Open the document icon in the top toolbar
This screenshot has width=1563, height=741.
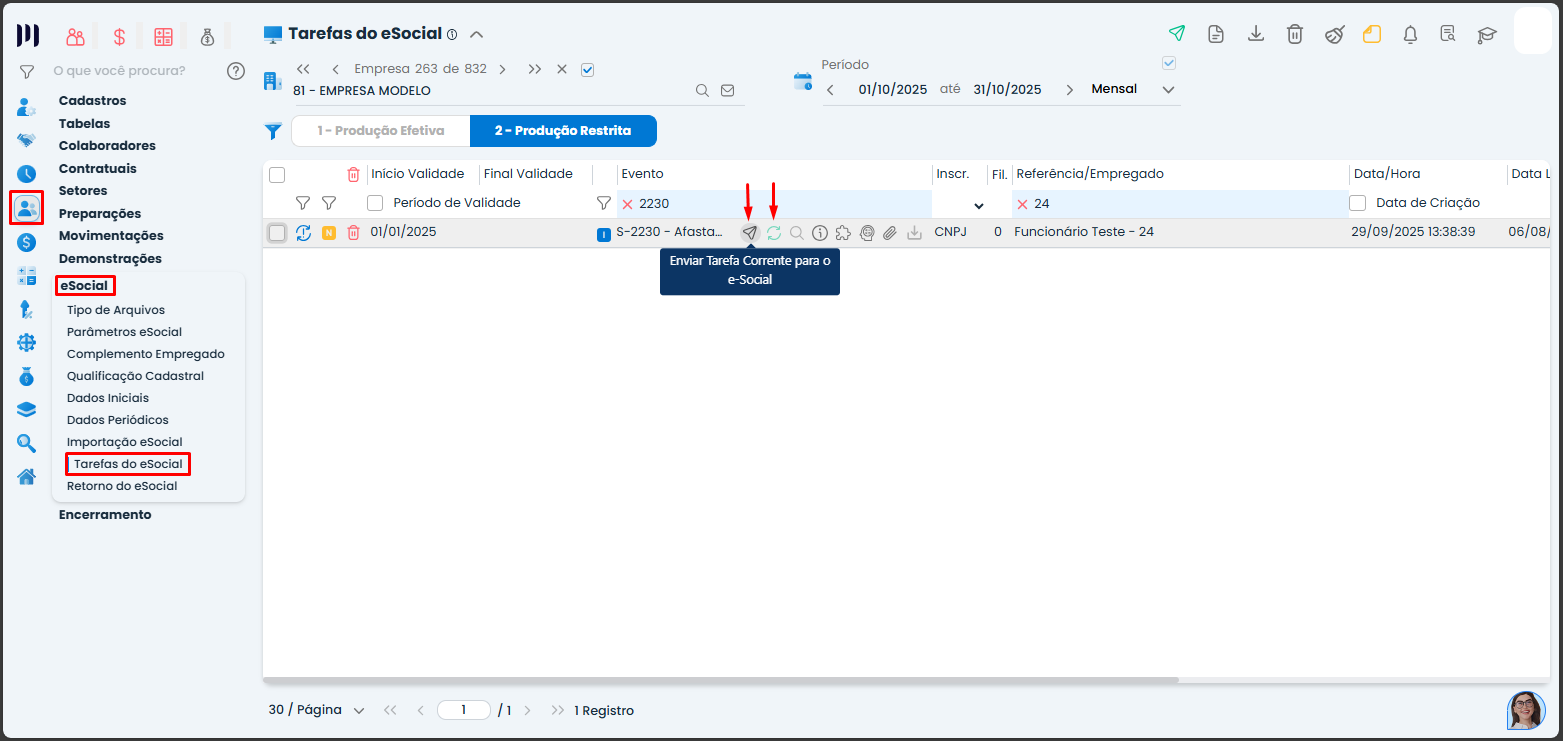1216,34
